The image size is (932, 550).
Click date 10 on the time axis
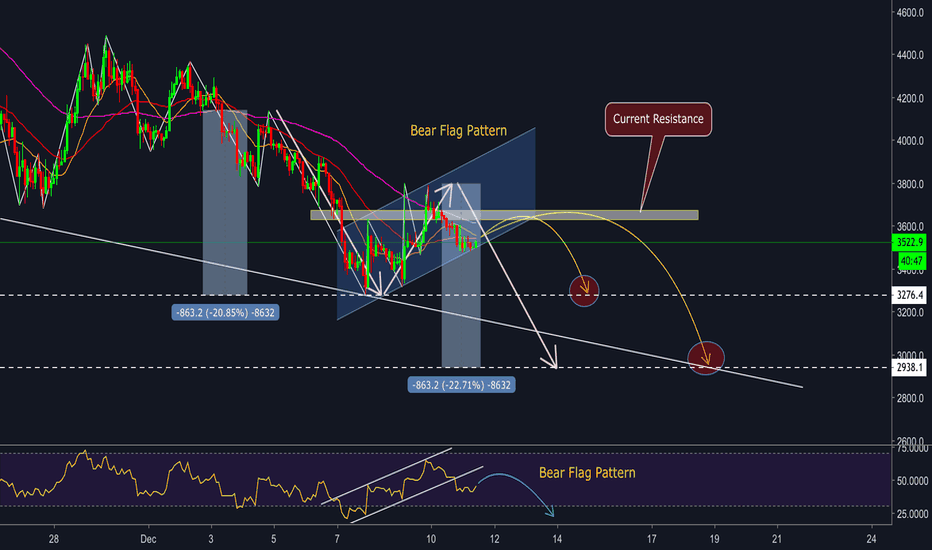[x=431, y=539]
